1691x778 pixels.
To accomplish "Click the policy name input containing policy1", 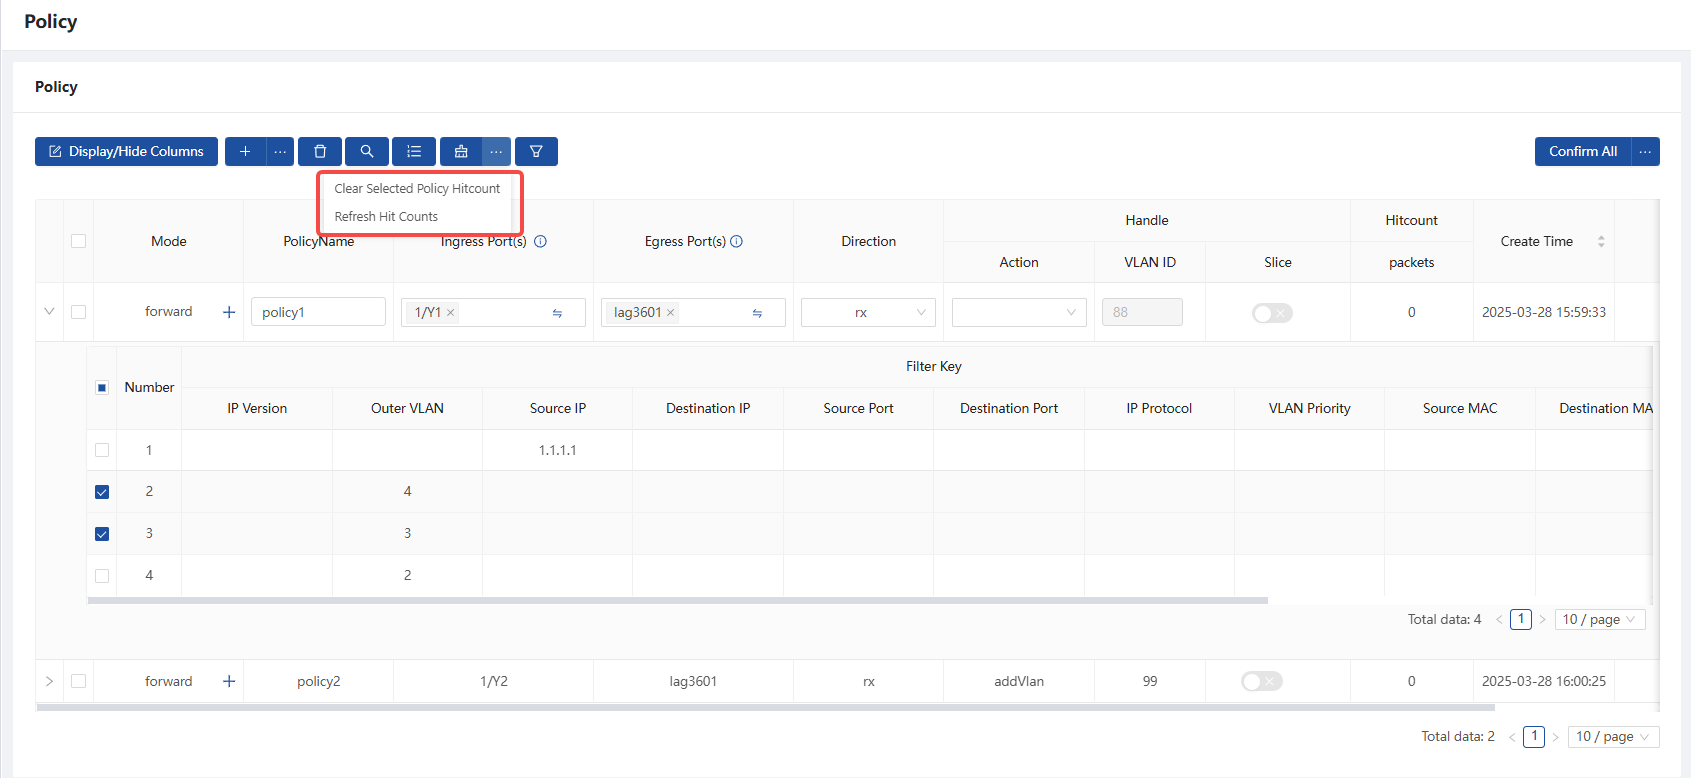I will pos(318,312).
